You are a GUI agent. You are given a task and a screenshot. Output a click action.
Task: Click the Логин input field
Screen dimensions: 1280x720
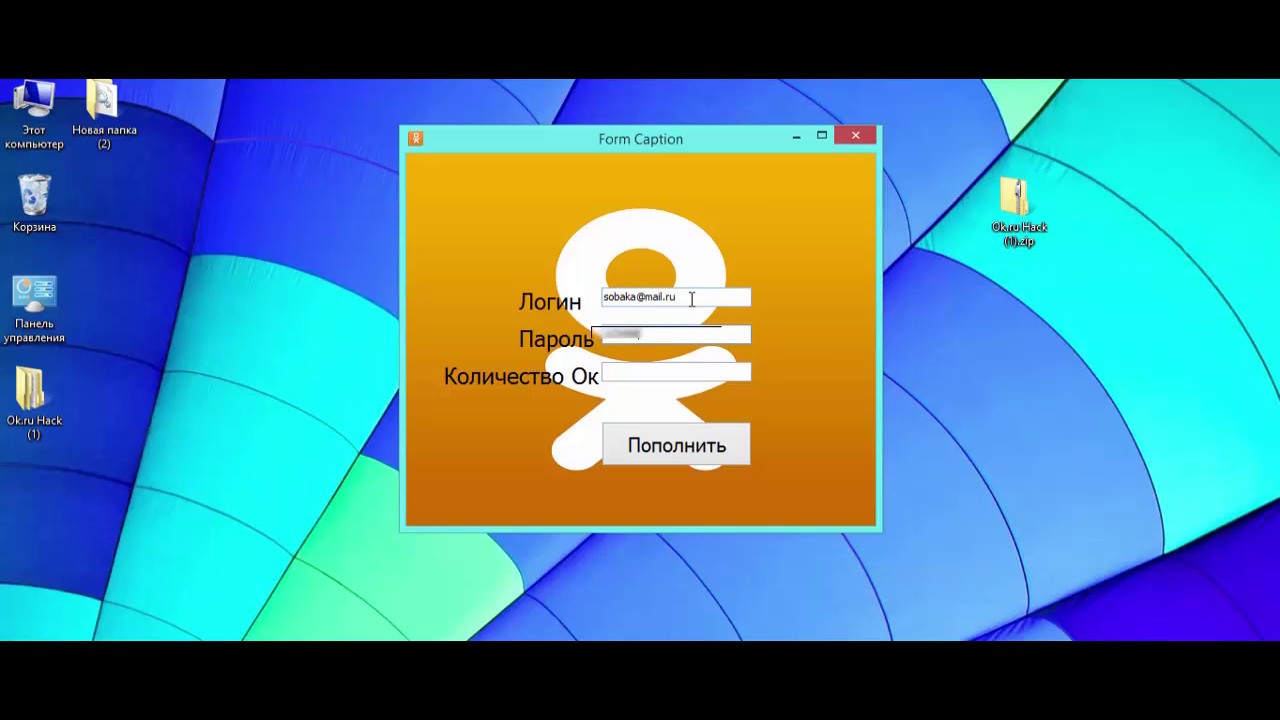(676, 297)
